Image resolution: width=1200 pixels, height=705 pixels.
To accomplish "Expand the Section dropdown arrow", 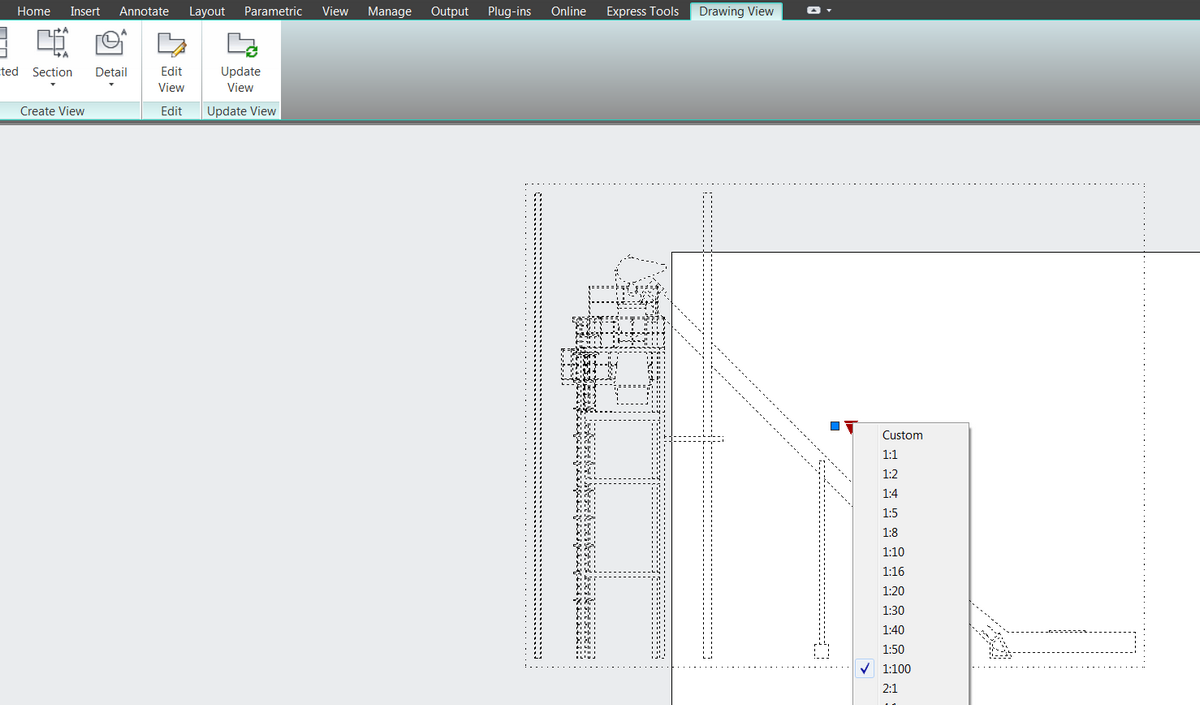I will pyautogui.click(x=52, y=86).
